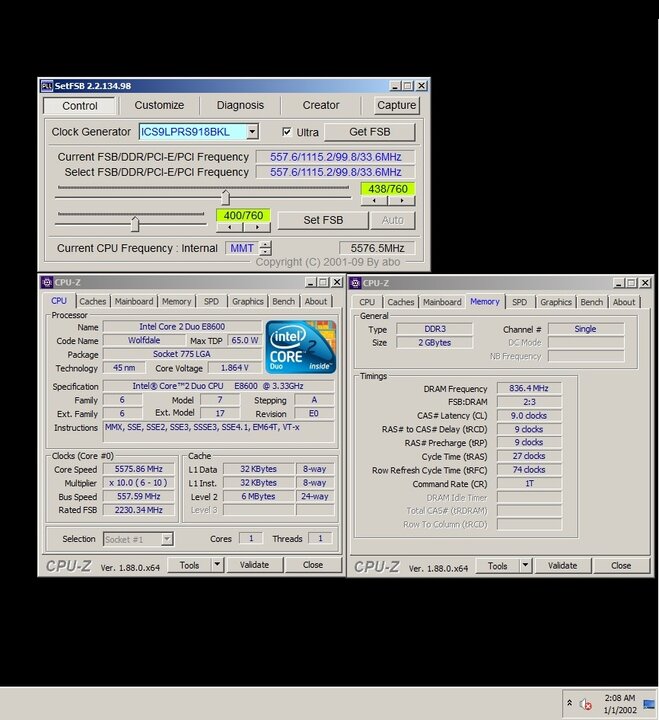
Task: Open Bench tab in right CPU-Z window
Action: 591,302
